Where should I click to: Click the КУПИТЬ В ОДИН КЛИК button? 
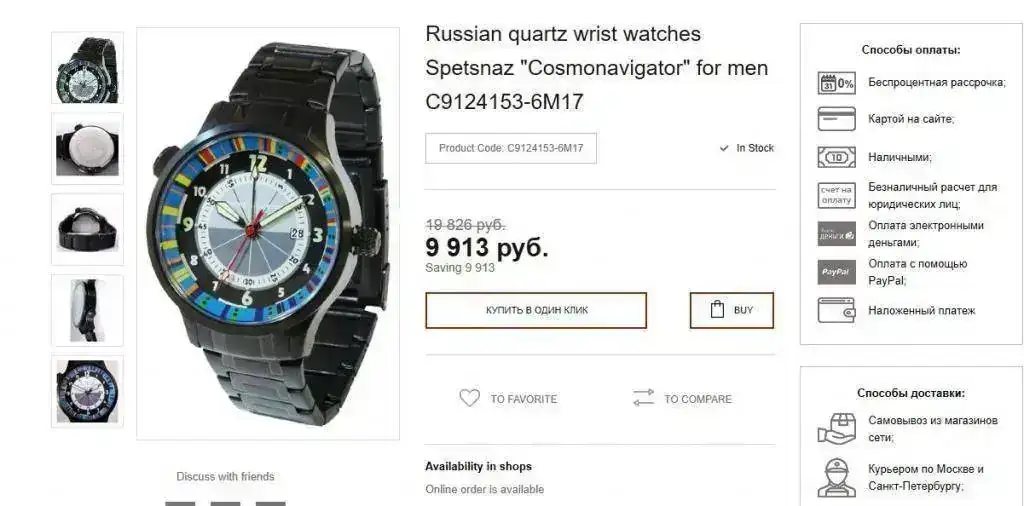(536, 310)
